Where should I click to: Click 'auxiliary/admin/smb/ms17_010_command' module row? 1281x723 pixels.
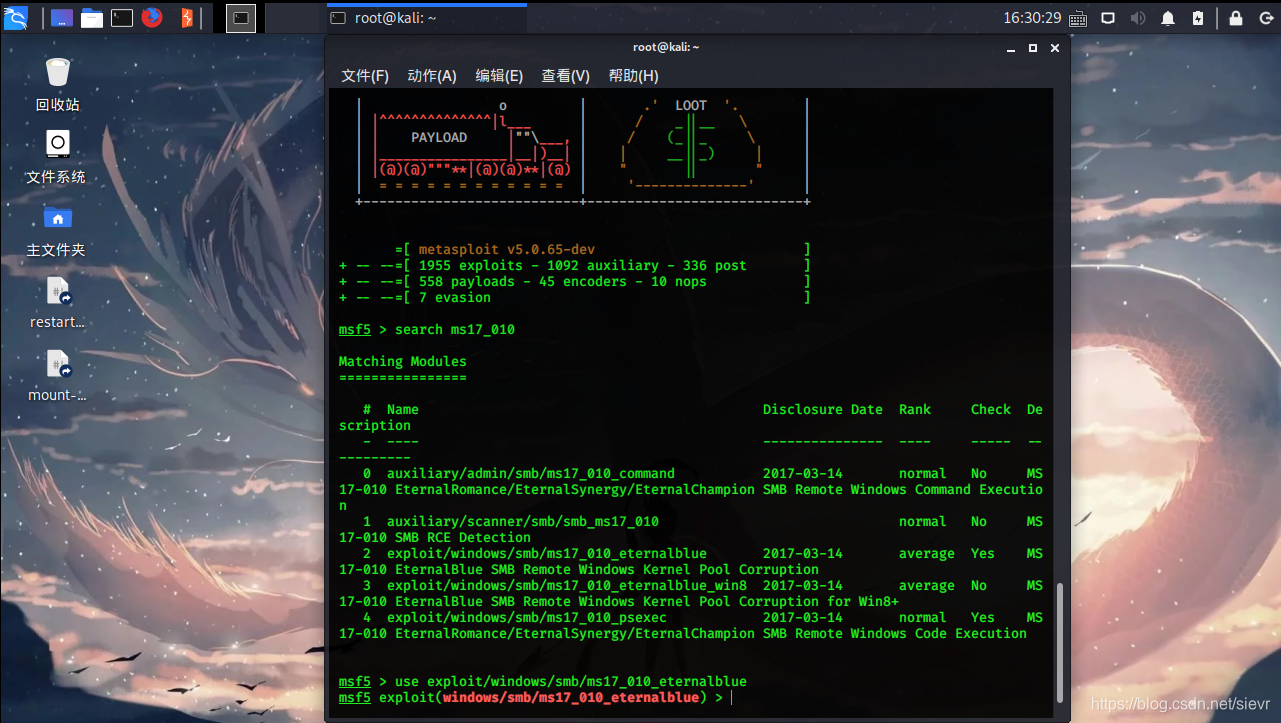click(x=531, y=474)
